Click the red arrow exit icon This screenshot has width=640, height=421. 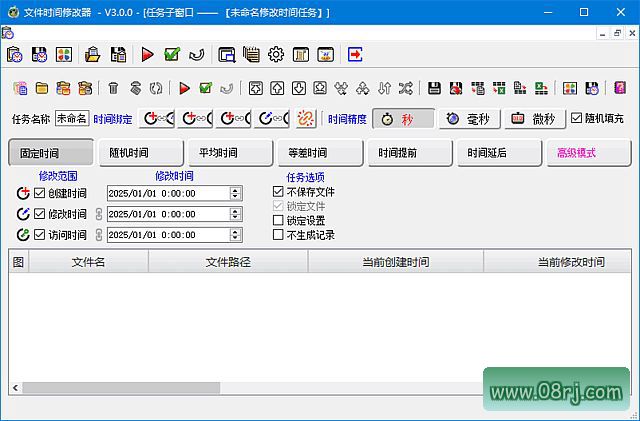tap(355, 54)
